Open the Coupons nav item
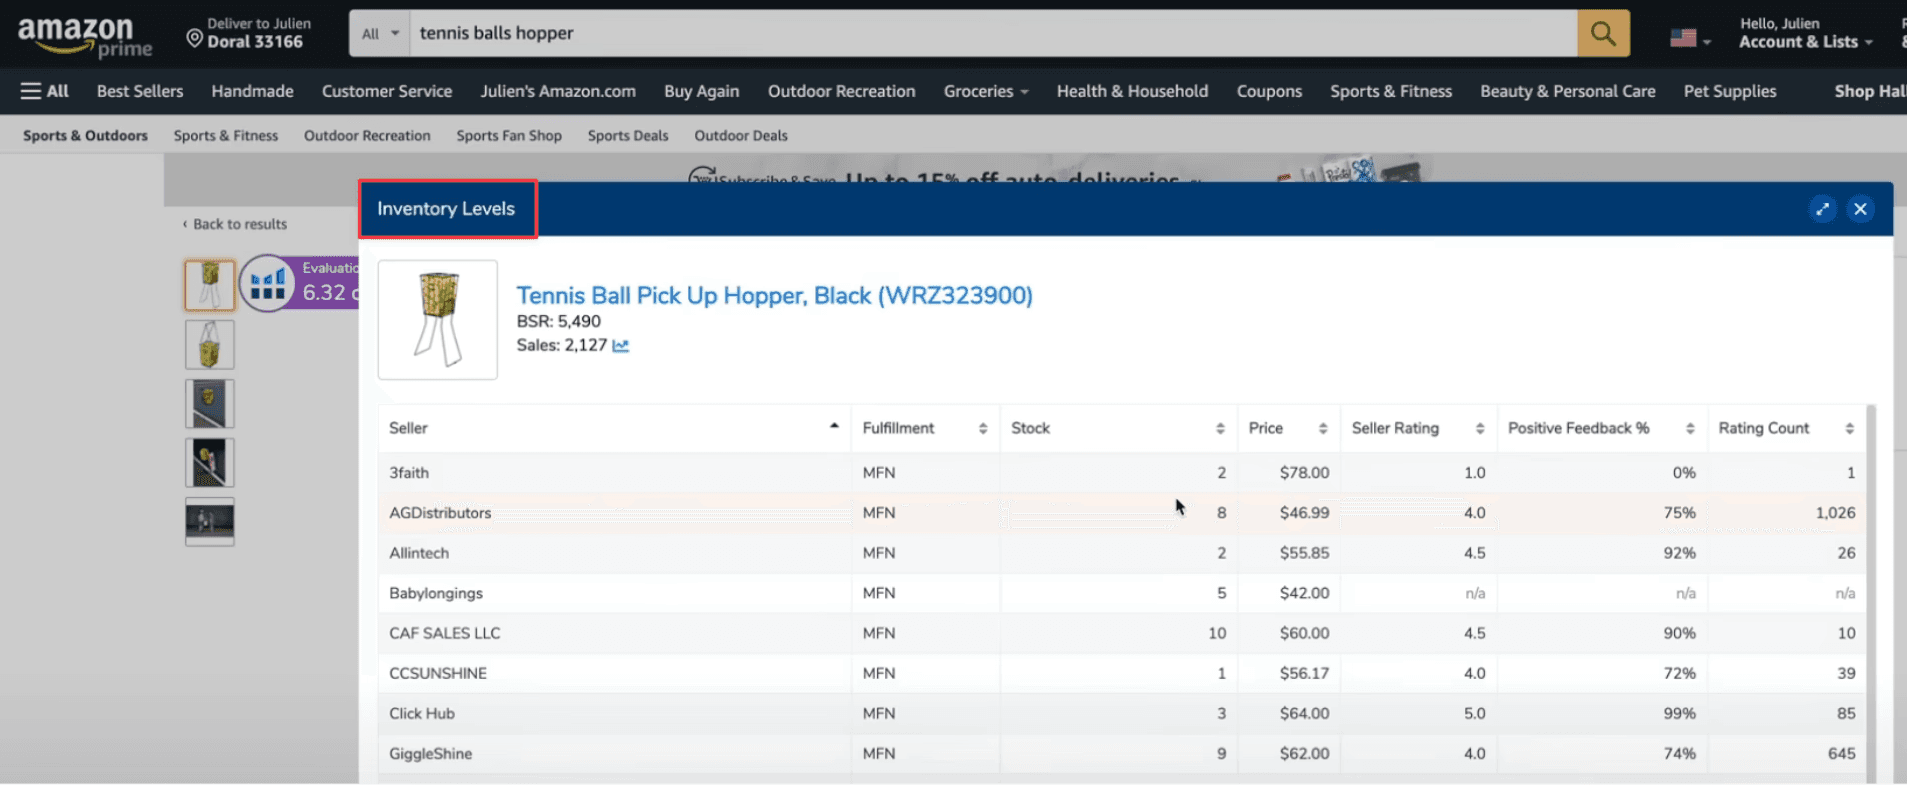Viewport: 1907px width, 785px height. [1269, 91]
